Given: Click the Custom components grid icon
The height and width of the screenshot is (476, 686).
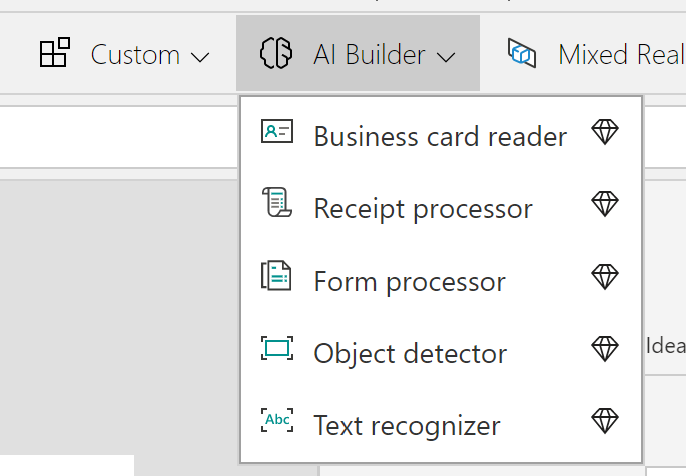Looking at the screenshot, I should [x=55, y=53].
